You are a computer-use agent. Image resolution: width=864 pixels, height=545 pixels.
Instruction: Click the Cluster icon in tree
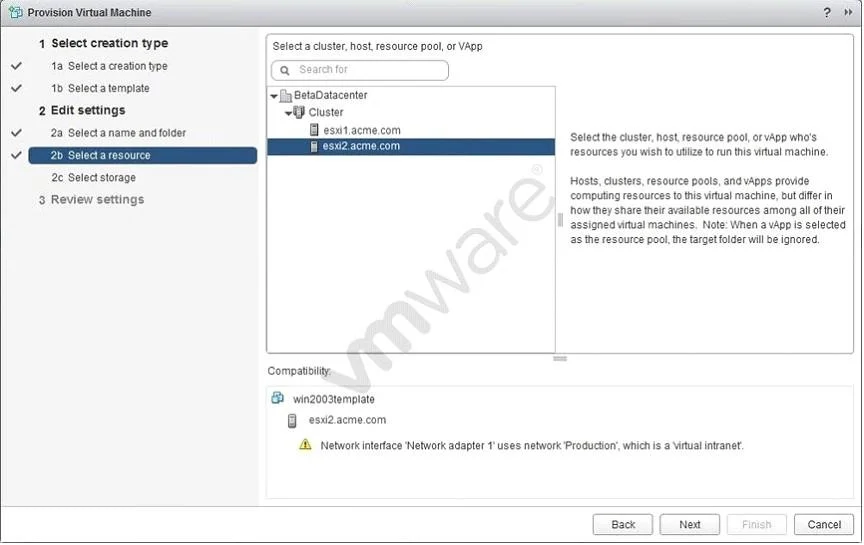(x=299, y=112)
